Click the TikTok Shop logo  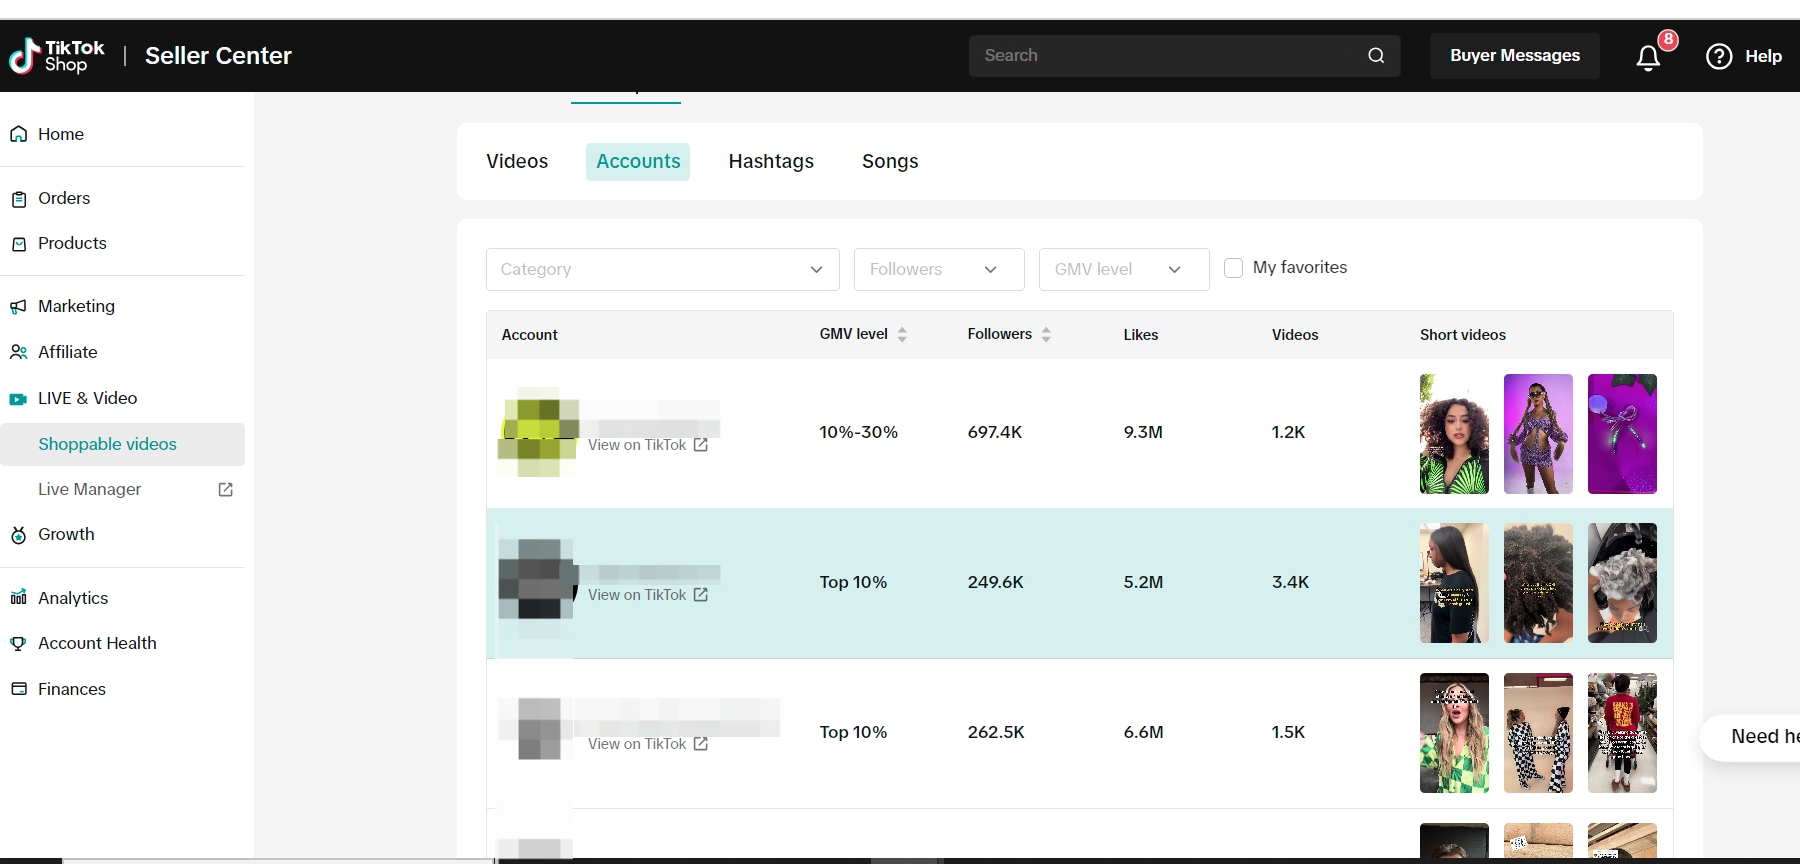[x=57, y=56]
